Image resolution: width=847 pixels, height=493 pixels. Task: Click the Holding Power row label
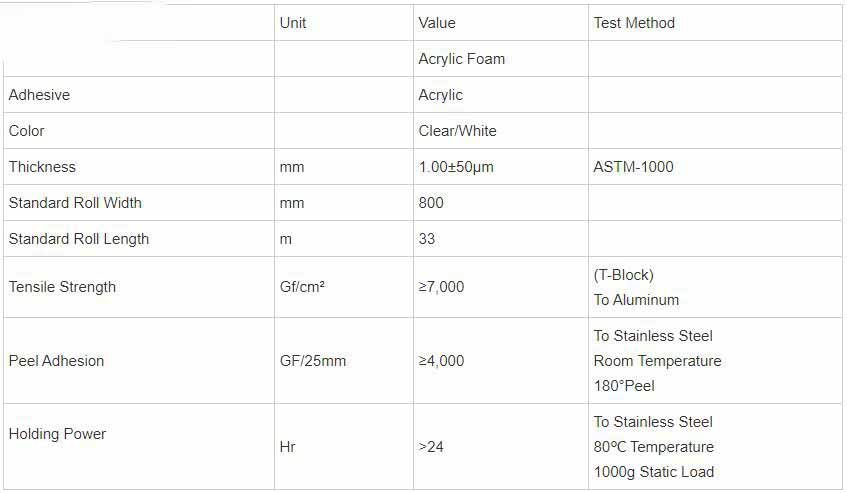[x=57, y=434]
